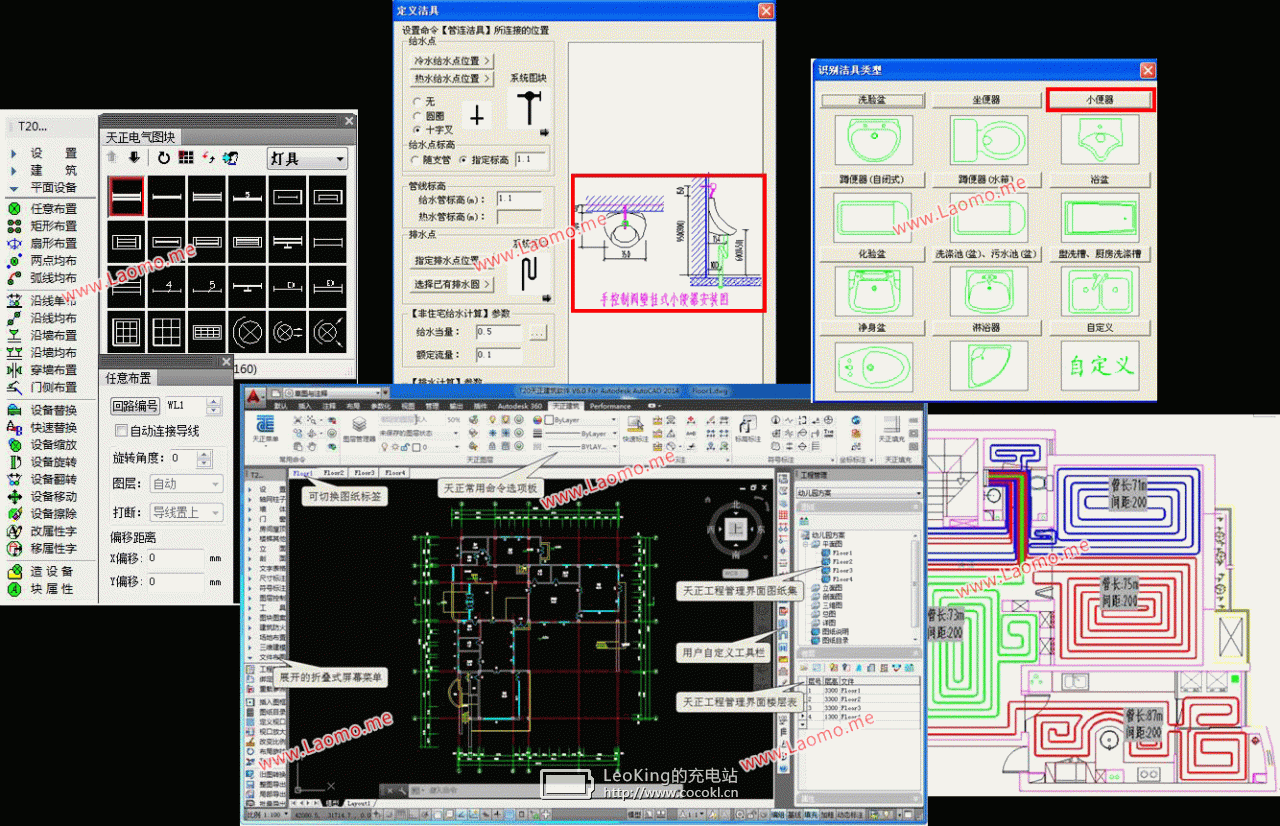Image resolution: width=1280 pixels, height=826 pixels.
Task: Click the 旋转角度 spinner arrows
Action: (x=205, y=459)
